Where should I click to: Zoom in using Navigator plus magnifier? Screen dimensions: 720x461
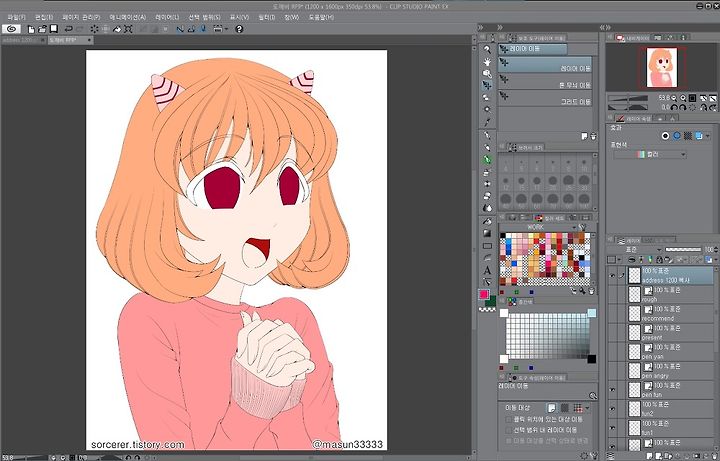coord(683,98)
